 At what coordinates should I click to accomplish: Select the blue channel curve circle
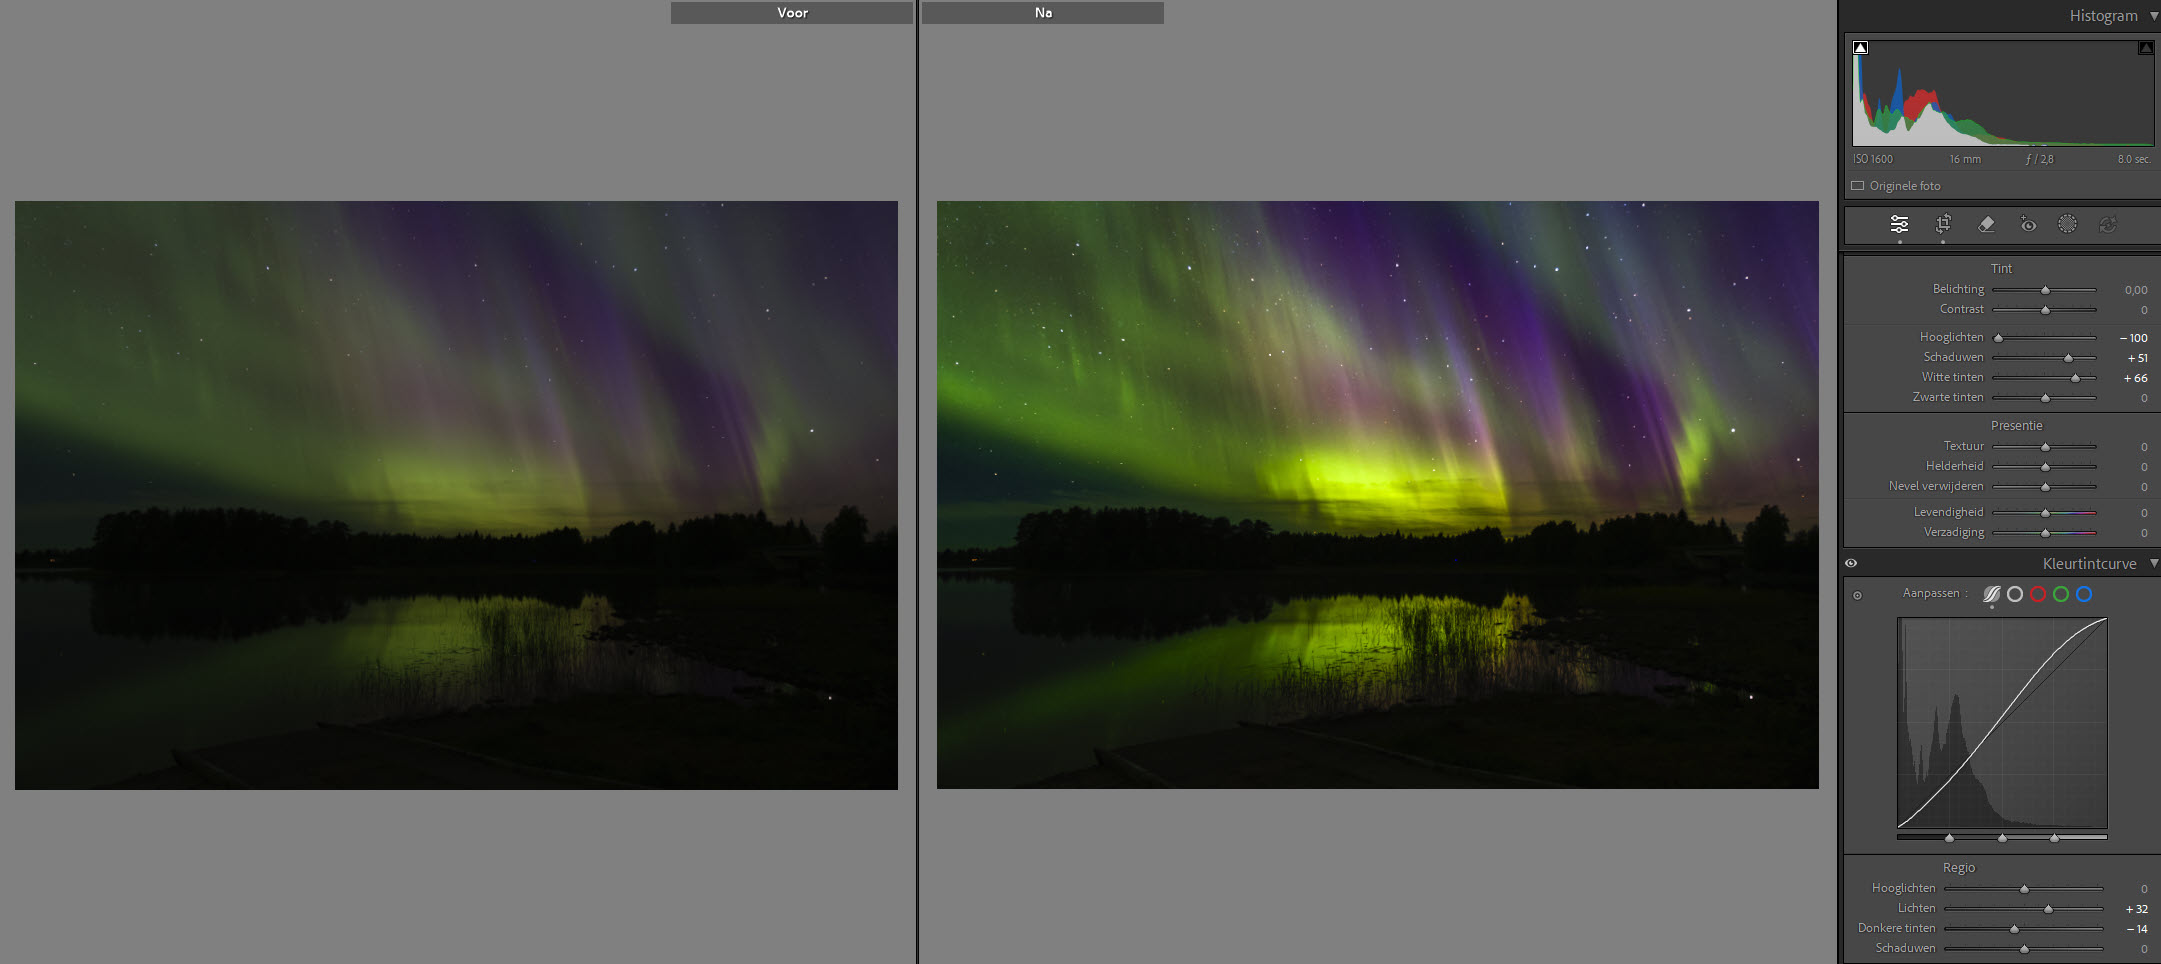tap(2084, 594)
